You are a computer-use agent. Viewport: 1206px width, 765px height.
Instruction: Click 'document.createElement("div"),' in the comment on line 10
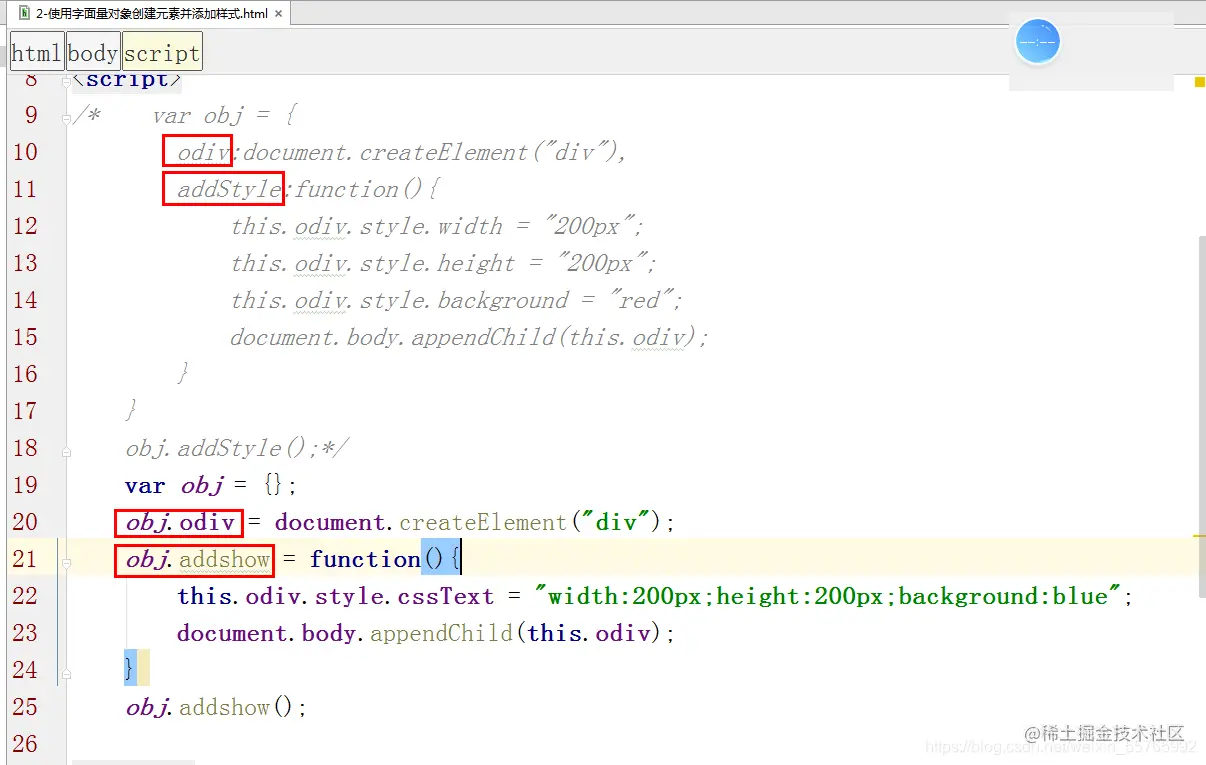pyautogui.click(x=434, y=153)
